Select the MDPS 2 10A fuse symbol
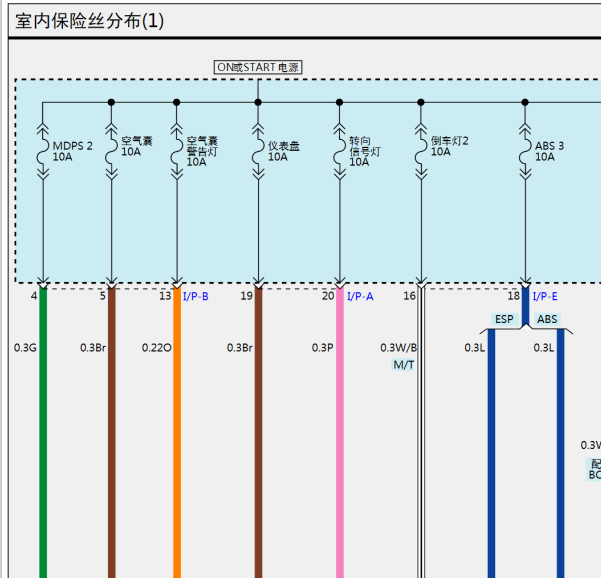This screenshot has width=601, height=578. coord(43,151)
